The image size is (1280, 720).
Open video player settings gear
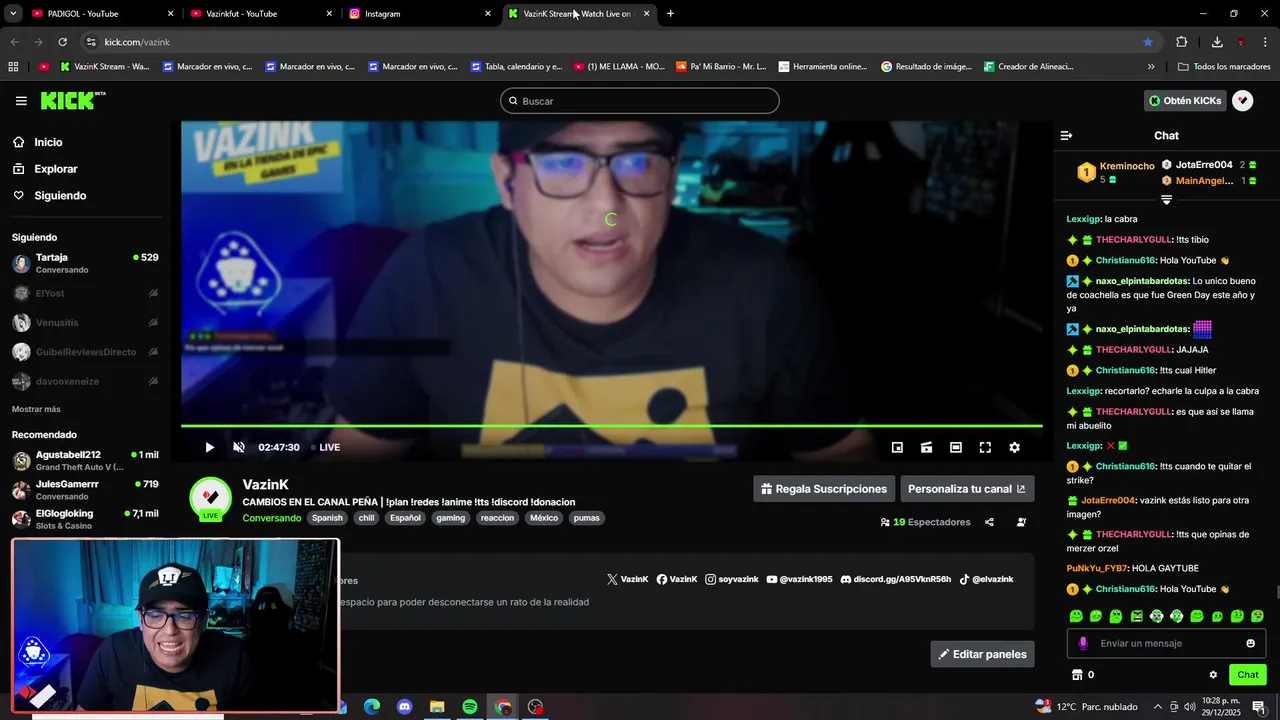tap(1014, 447)
